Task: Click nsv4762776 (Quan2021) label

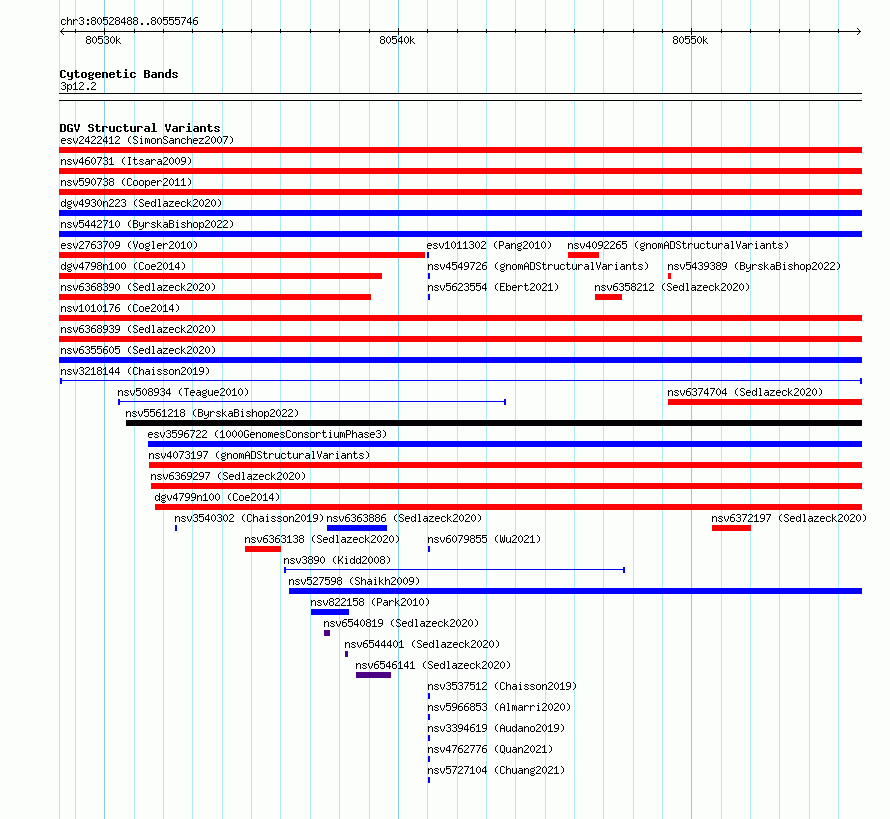Action: pyautogui.click(x=490, y=749)
